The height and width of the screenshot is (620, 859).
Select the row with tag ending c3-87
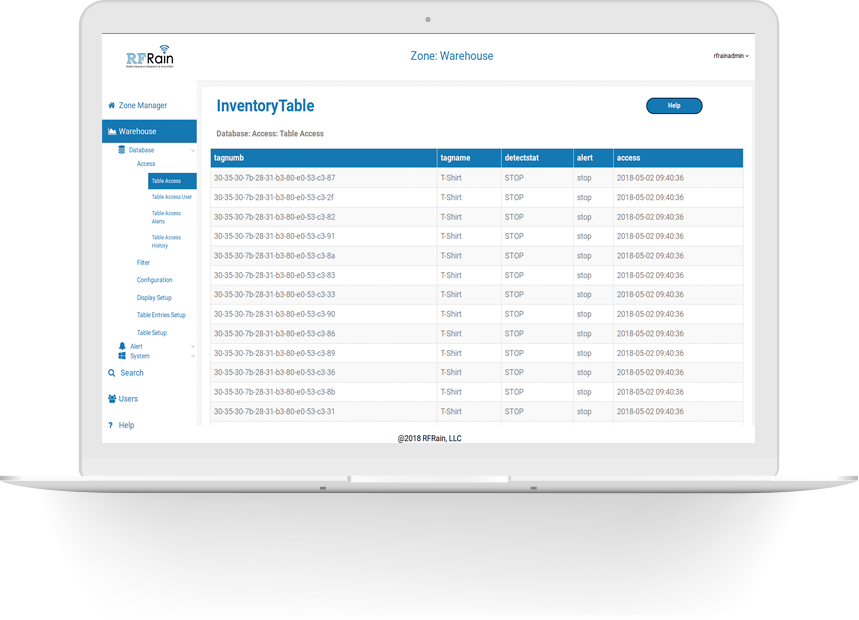(274, 178)
